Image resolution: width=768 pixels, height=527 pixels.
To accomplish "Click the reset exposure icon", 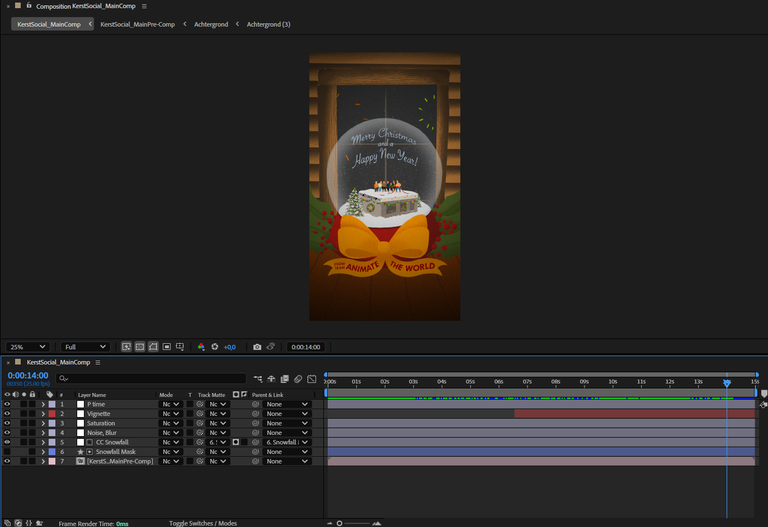I will pyautogui.click(x=214, y=347).
